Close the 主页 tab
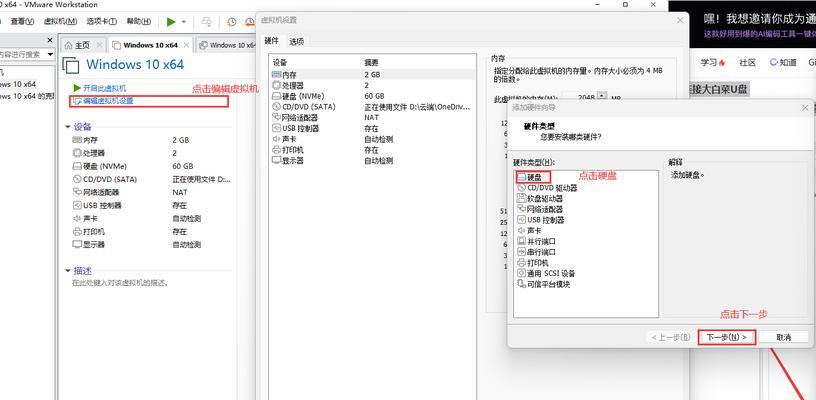Image resolution: width=816 pixels, height=400 pixels. click(99, 45)
